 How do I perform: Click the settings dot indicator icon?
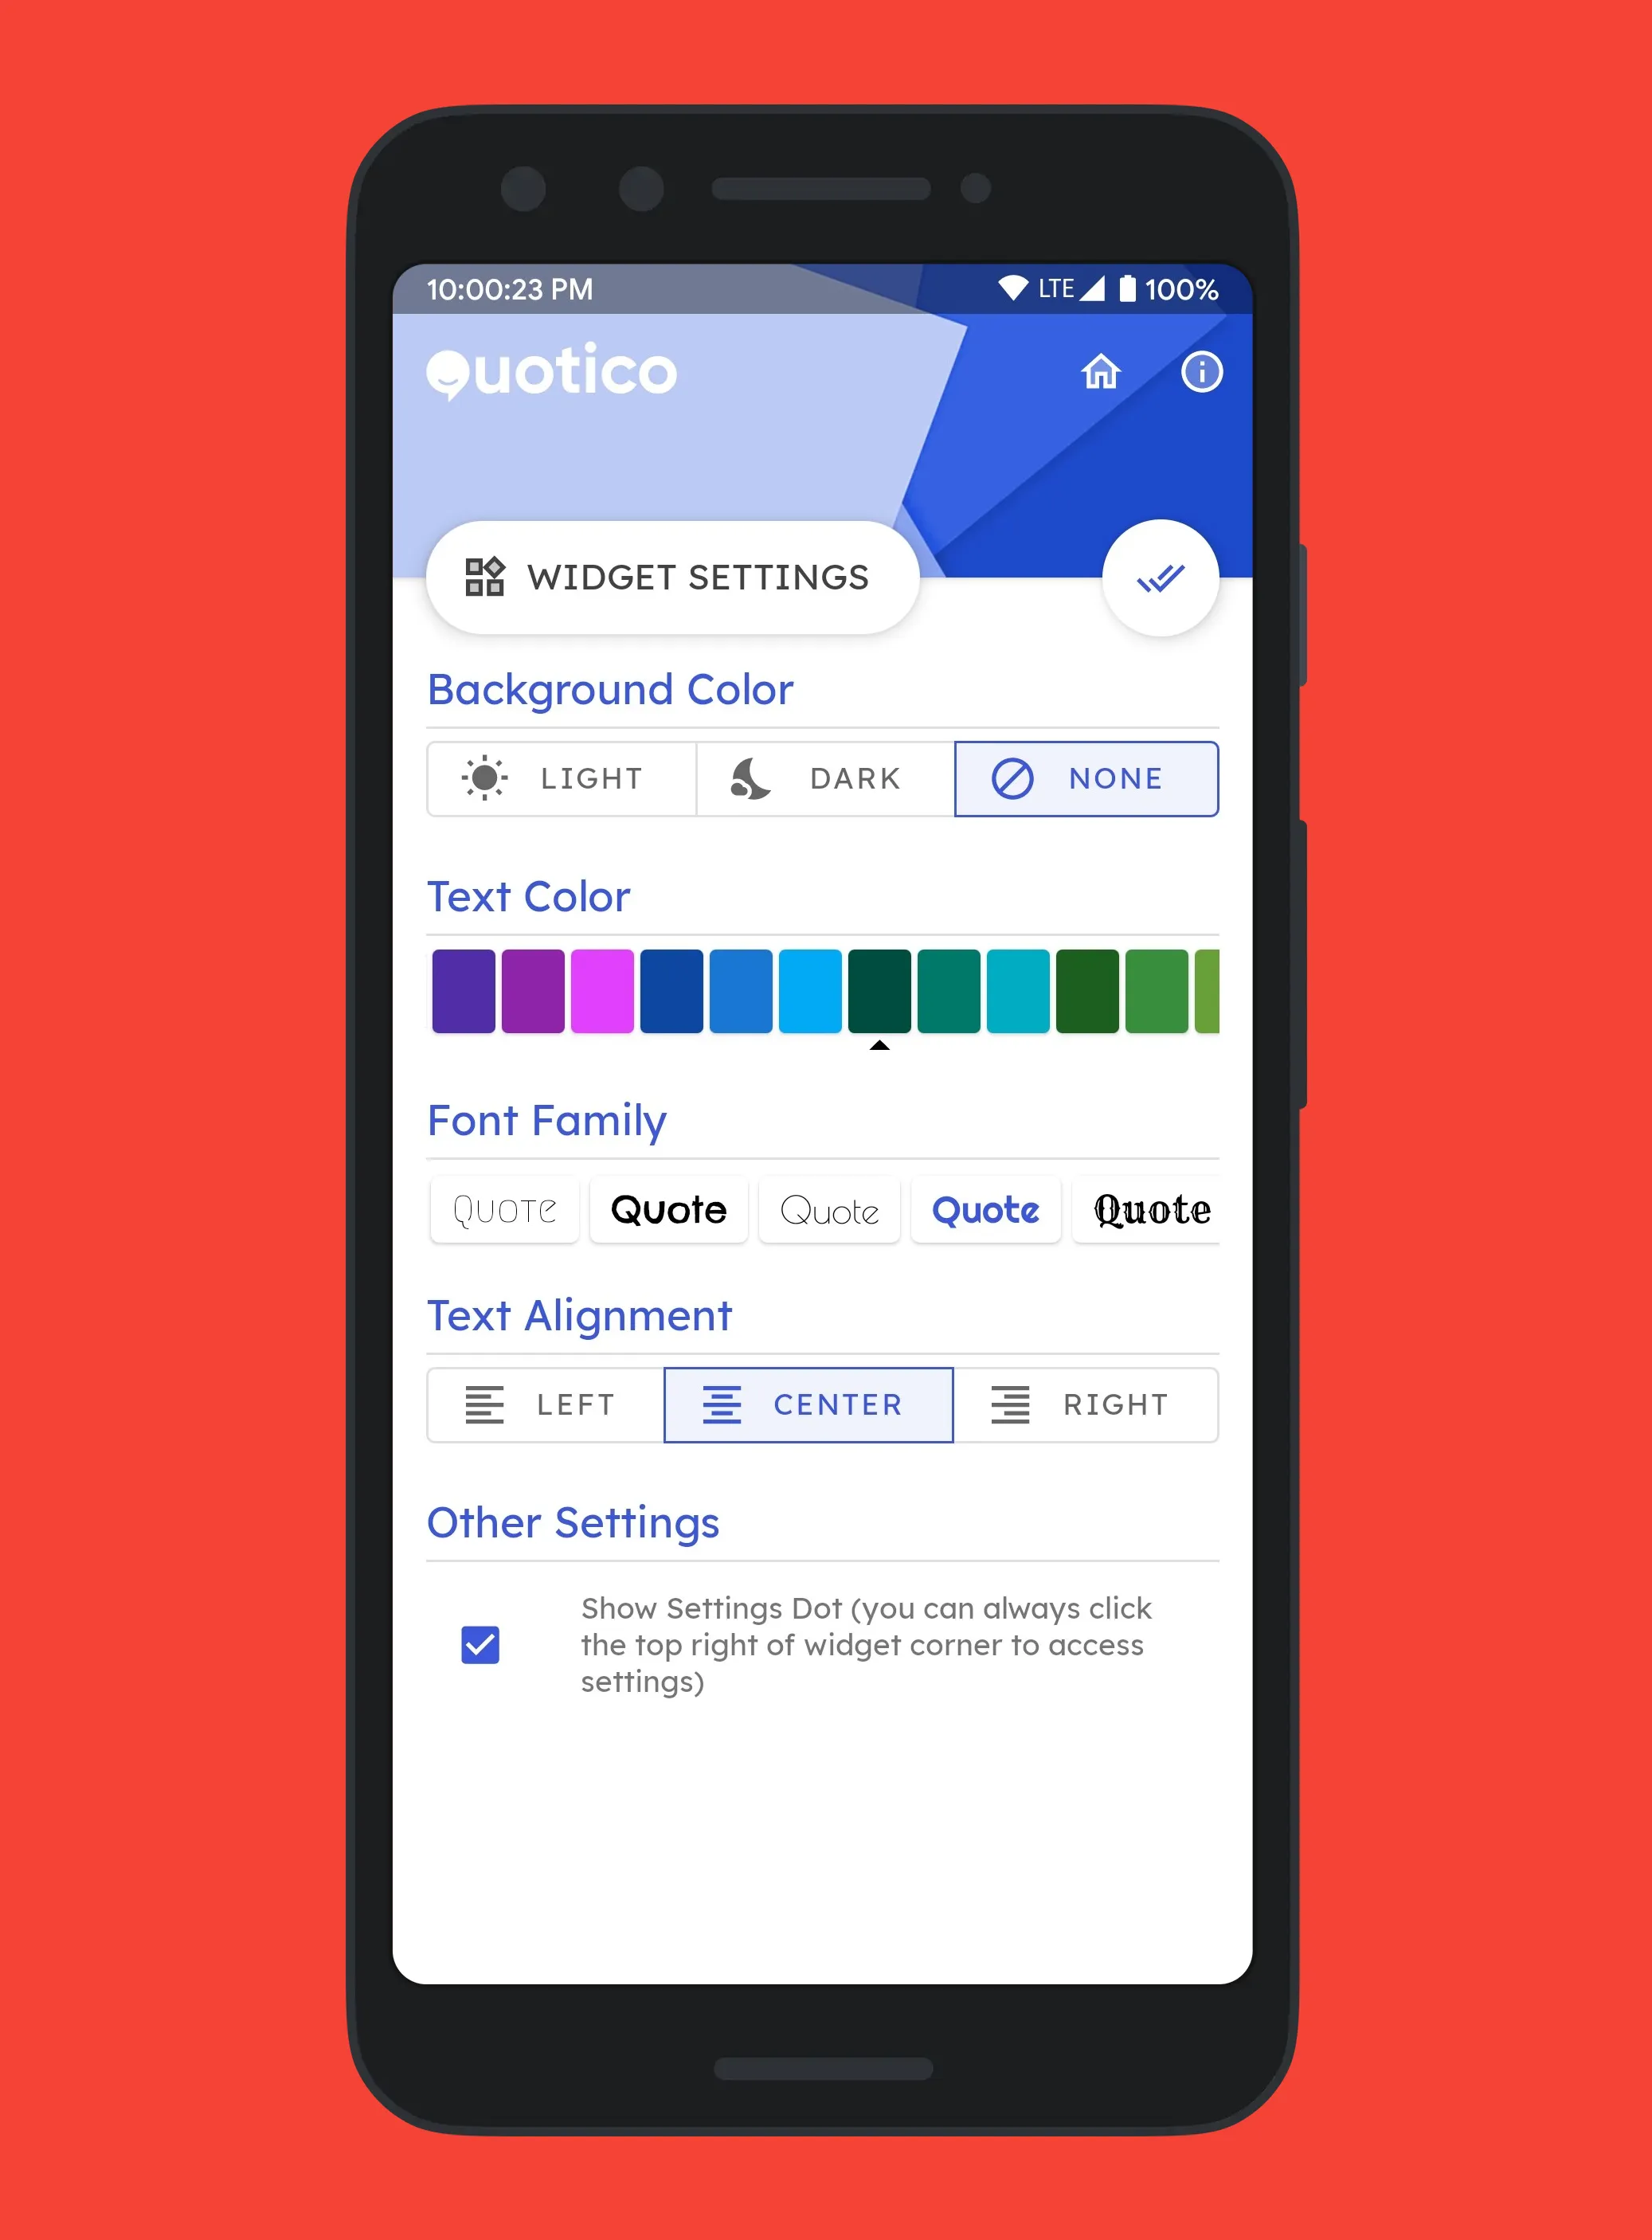(483, 1642)
